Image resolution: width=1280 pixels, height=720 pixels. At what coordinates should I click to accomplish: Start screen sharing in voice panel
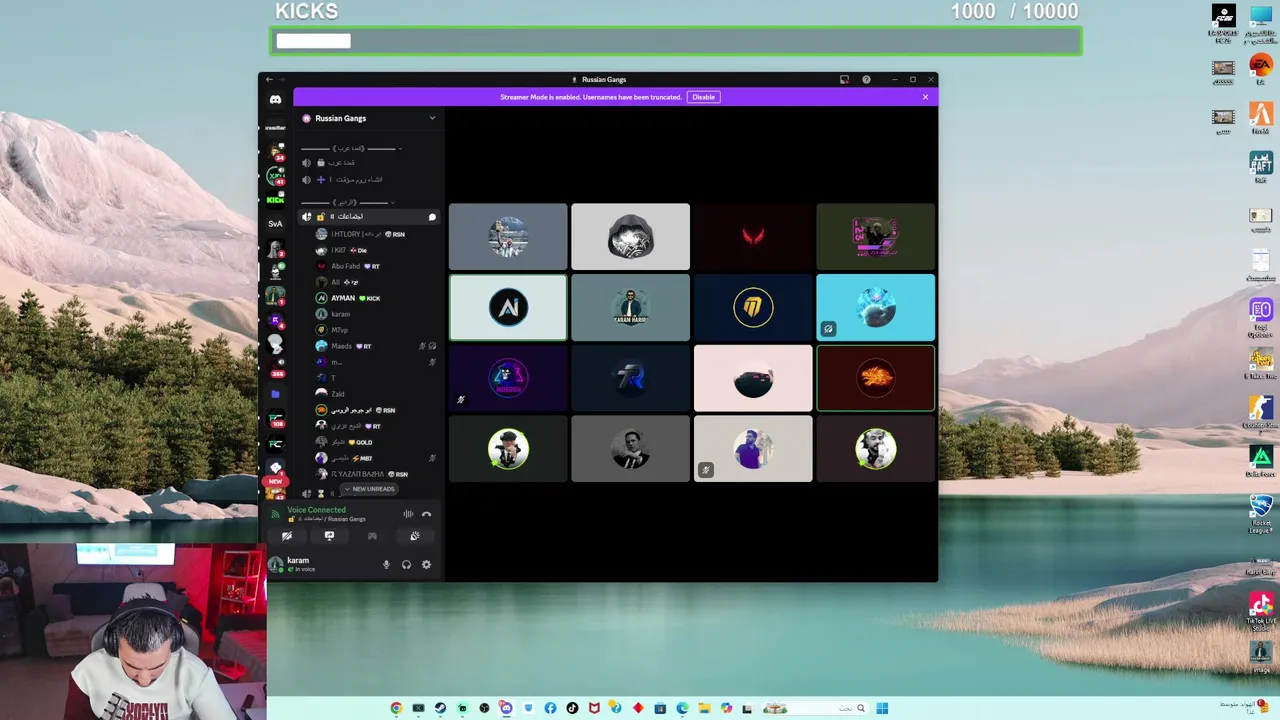(x=329, y=536)
